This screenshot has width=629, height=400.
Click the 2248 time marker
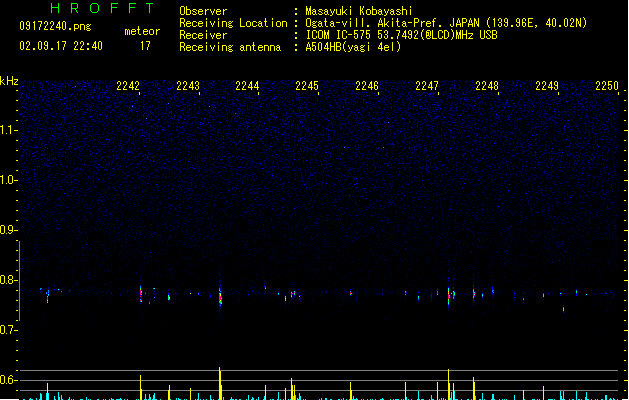[487, 86]
